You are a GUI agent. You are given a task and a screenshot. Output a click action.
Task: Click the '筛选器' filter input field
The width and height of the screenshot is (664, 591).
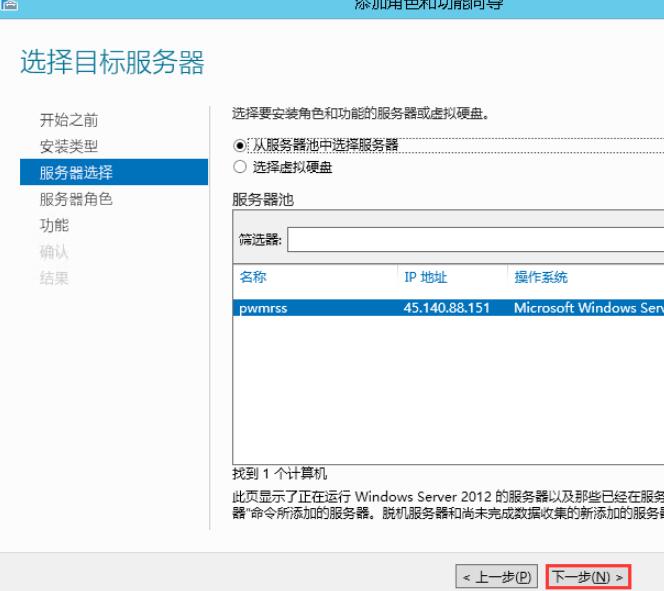pos(476,240)
